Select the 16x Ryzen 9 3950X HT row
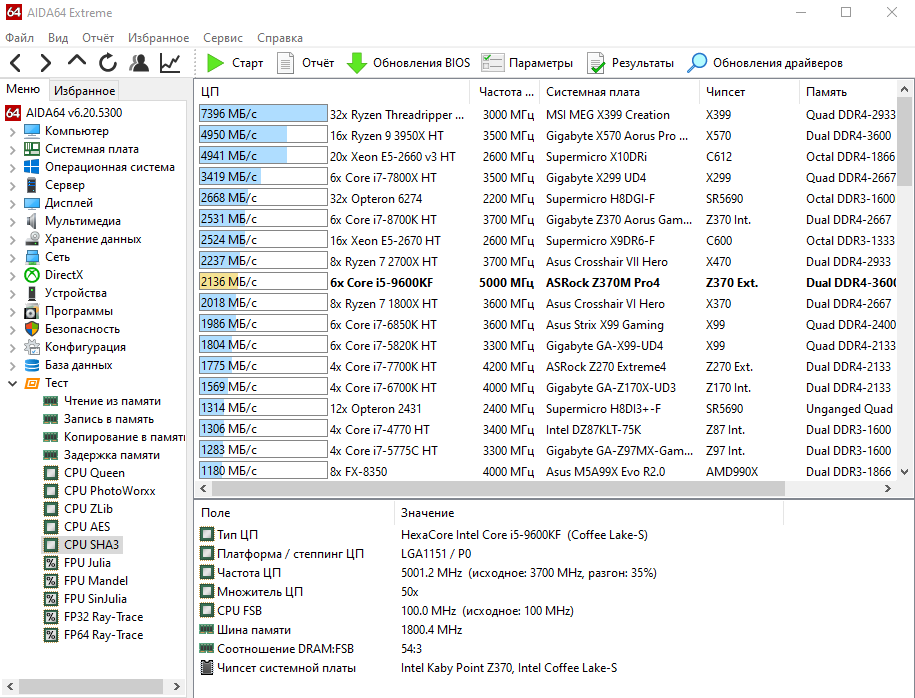The height and width of the screenshot is (698, 915). (x=546, y=135)
